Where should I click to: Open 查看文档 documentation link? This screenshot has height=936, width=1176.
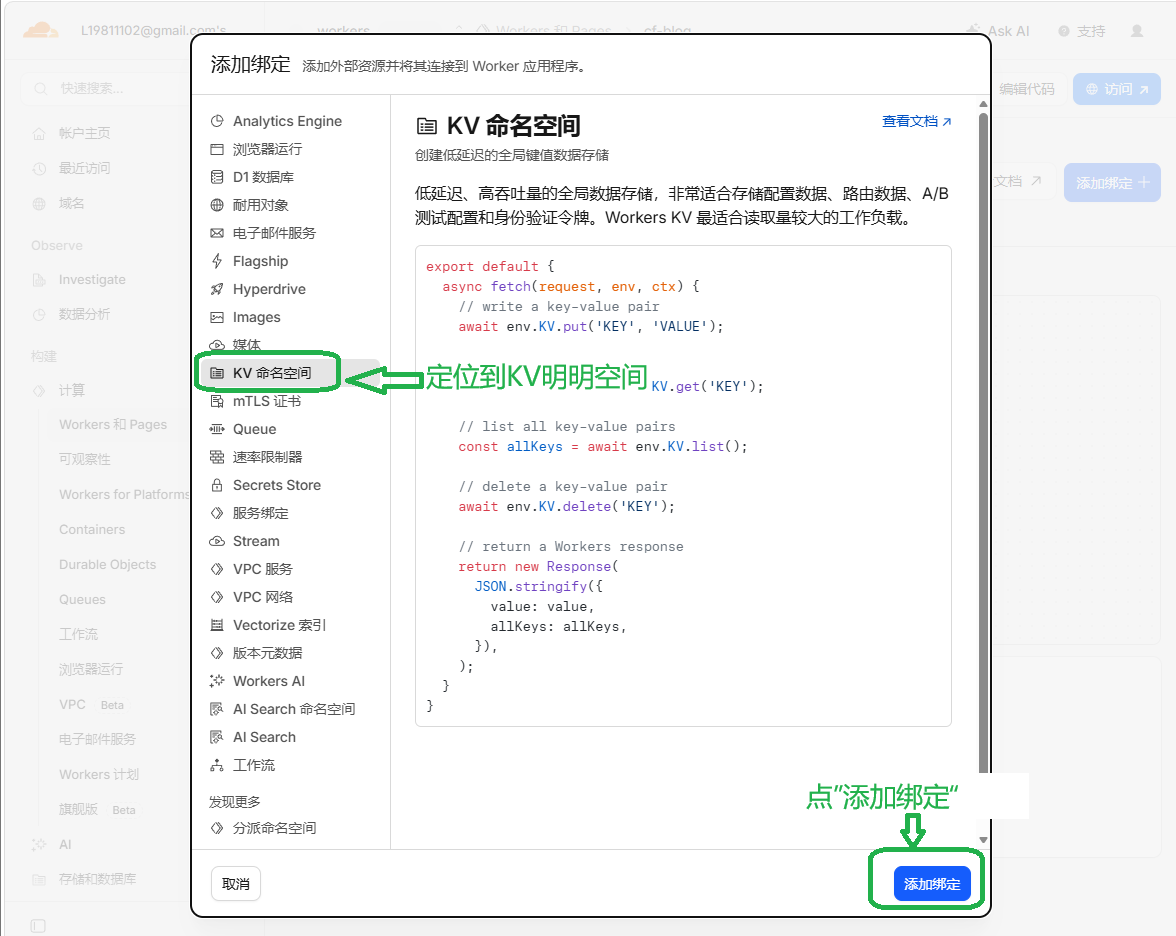tap(916, 122)
